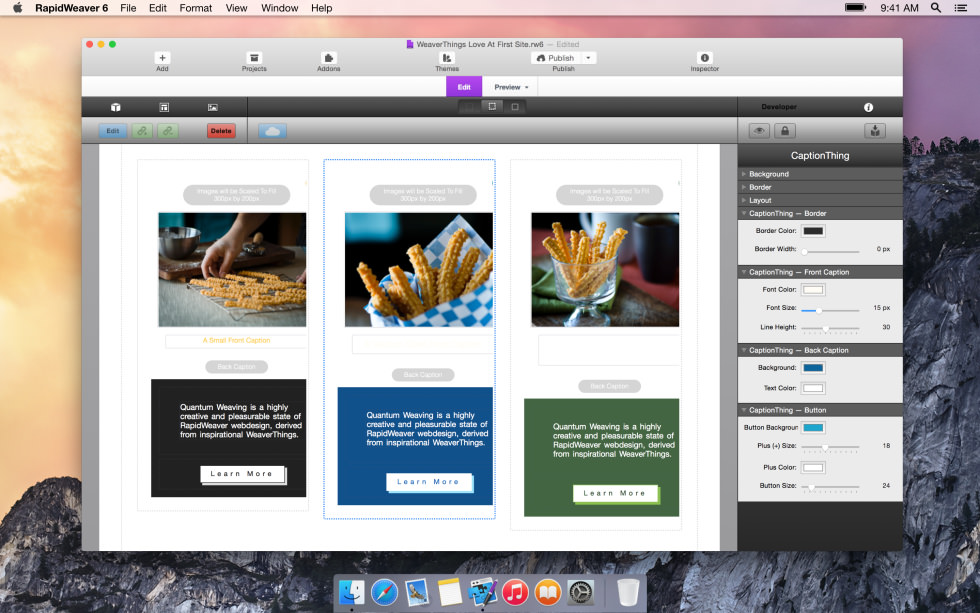Open iTunes from the Dock
This screenshot has width=980, height=613.
[515, 592]
